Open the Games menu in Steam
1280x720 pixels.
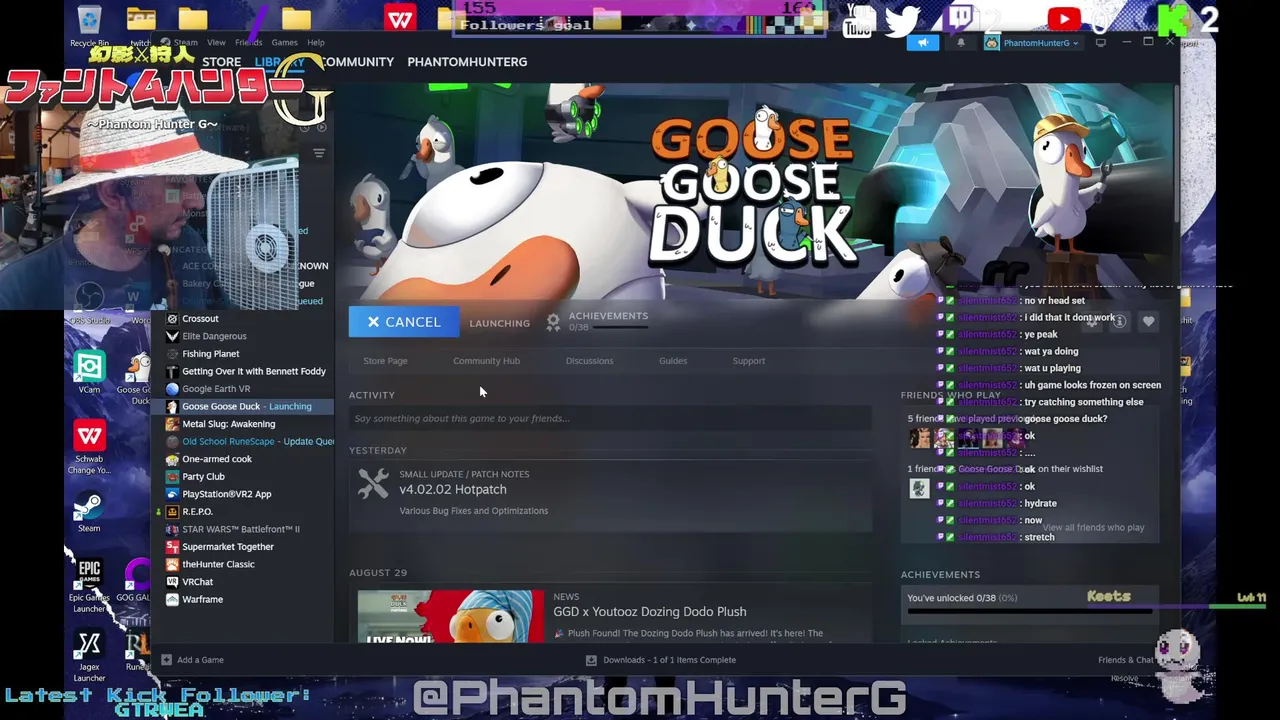pyautogui.click(x=285, y=42)
